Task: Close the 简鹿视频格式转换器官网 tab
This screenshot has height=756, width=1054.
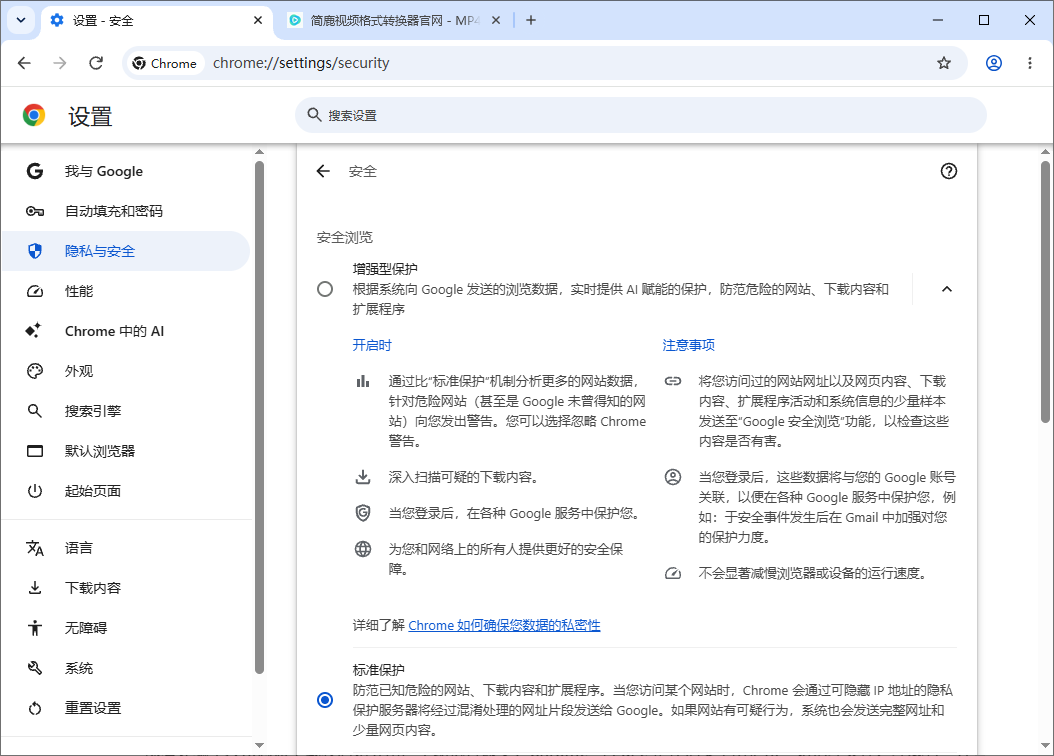Action: click(x=495, y=21)
